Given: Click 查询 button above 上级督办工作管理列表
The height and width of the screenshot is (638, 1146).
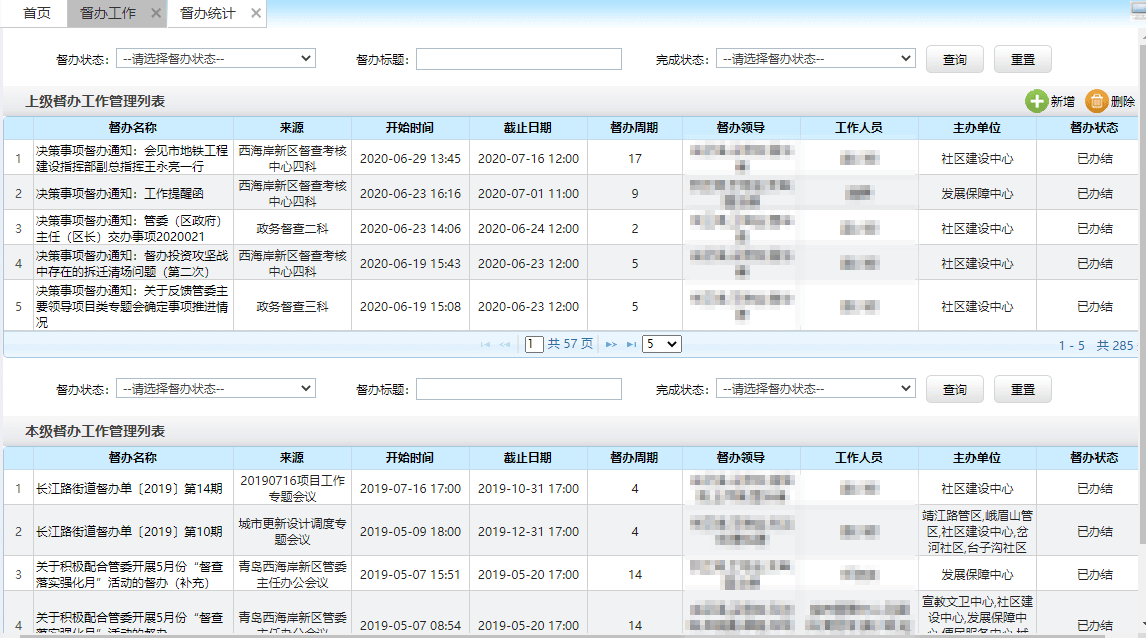Looking at the screenshot, I should pos(954,59).
